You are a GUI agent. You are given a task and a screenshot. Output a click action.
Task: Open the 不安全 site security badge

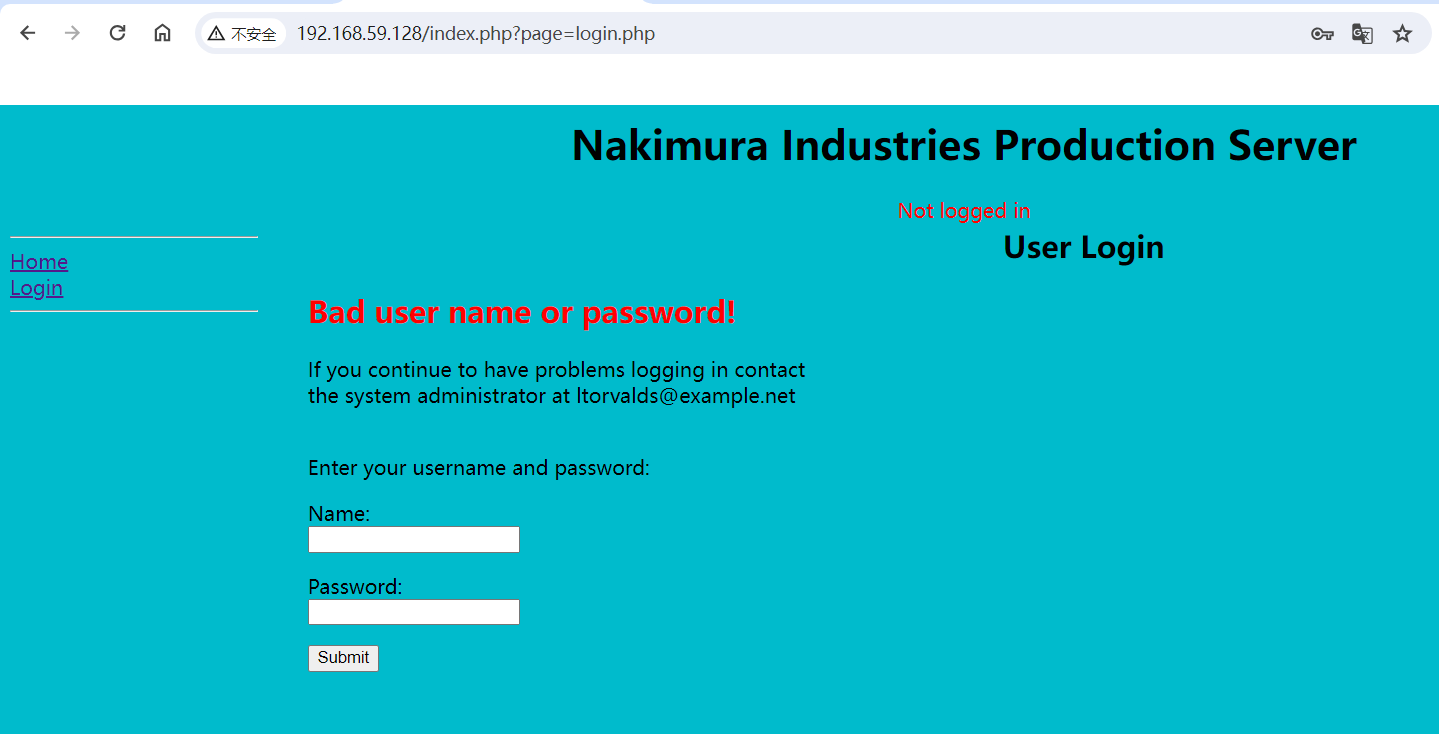point(242,33)
